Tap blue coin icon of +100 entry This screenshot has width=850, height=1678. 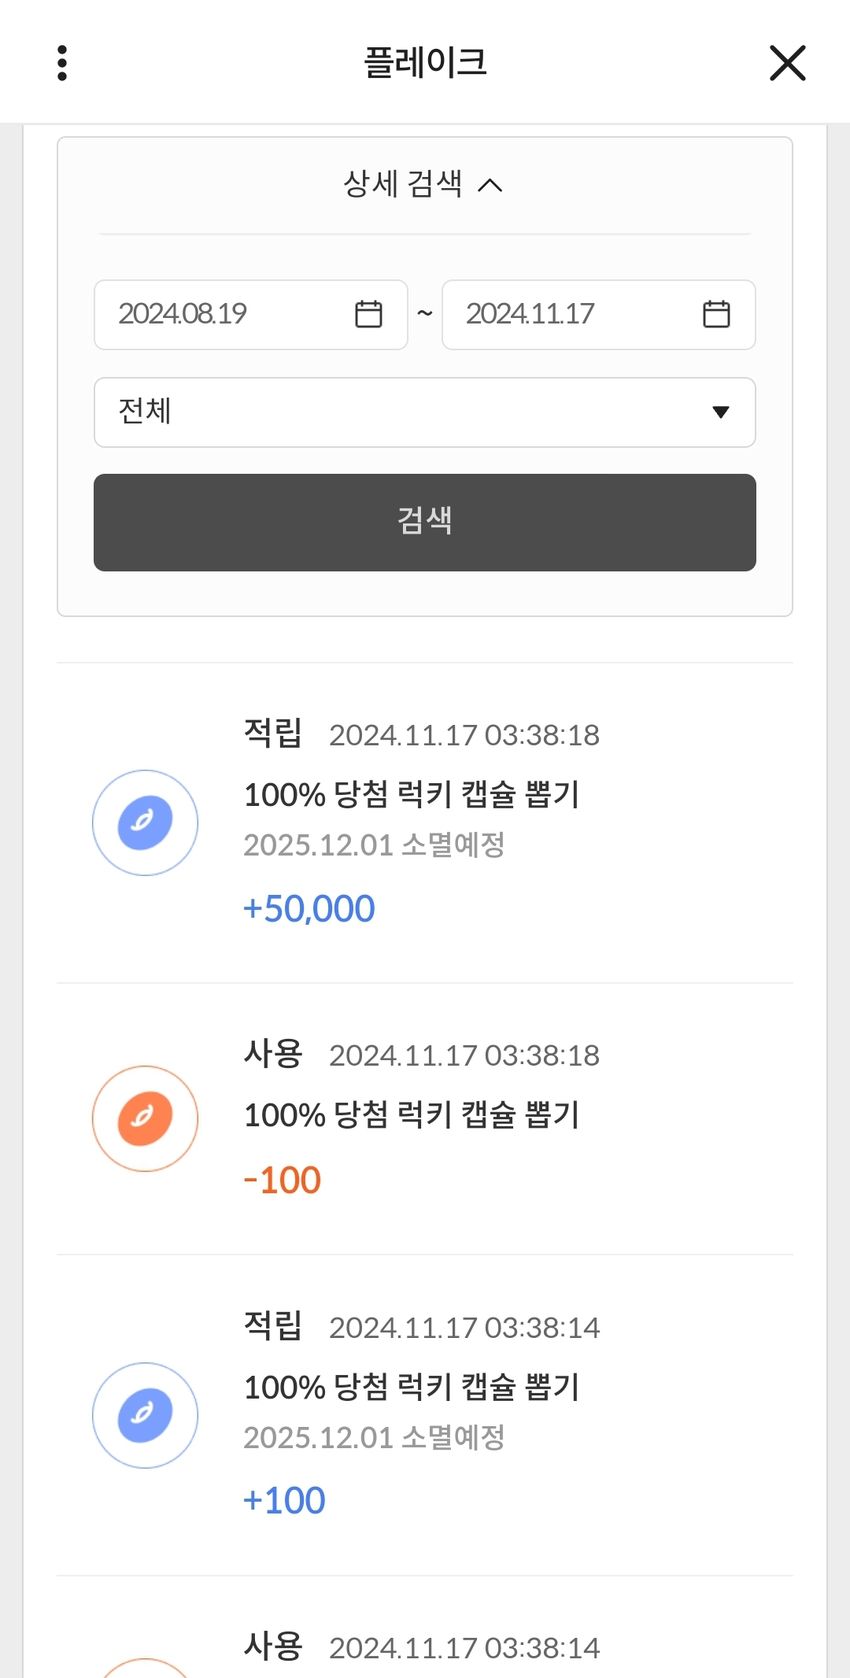point(145,1415)
